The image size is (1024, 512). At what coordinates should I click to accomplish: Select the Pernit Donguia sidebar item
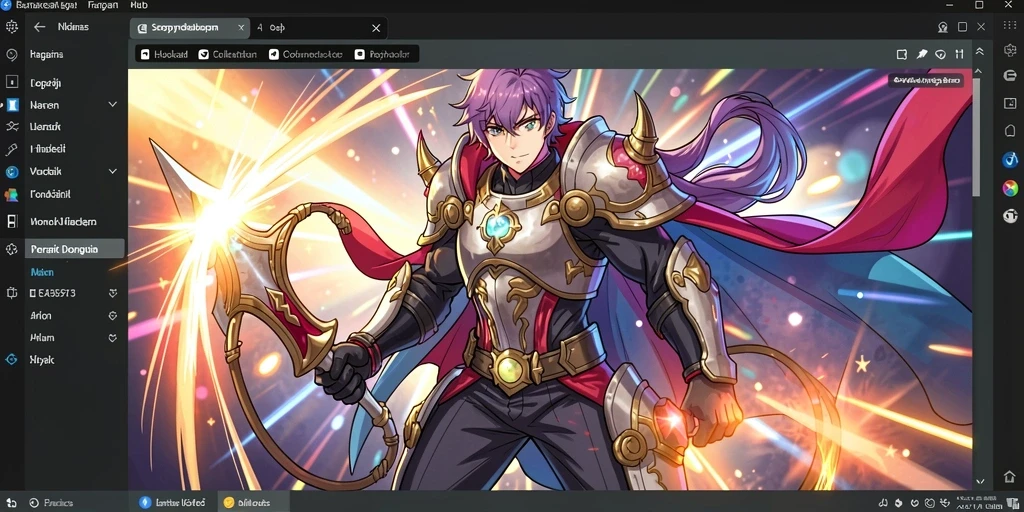pos(74,249)
